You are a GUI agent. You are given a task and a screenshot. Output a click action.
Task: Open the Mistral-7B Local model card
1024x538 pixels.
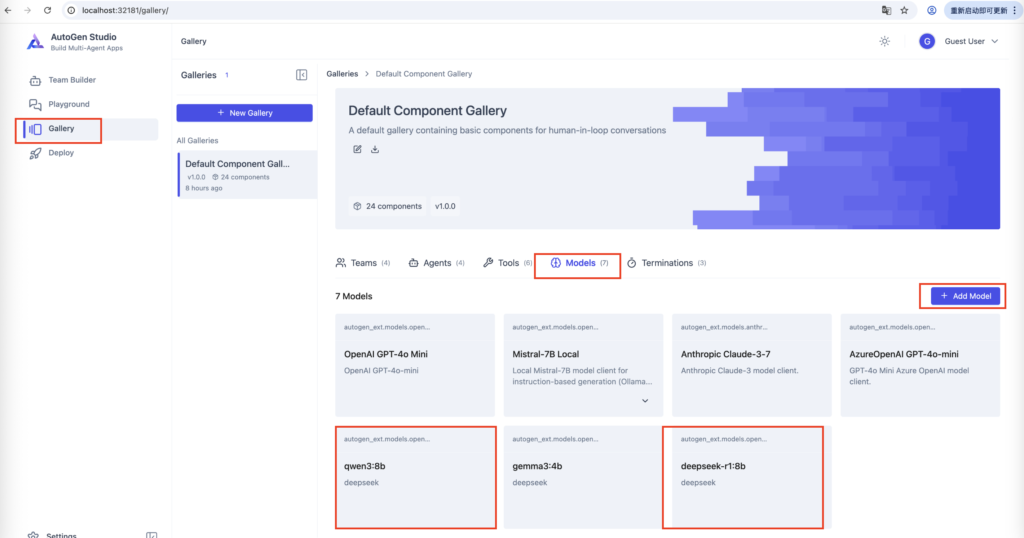coord(583,365)
